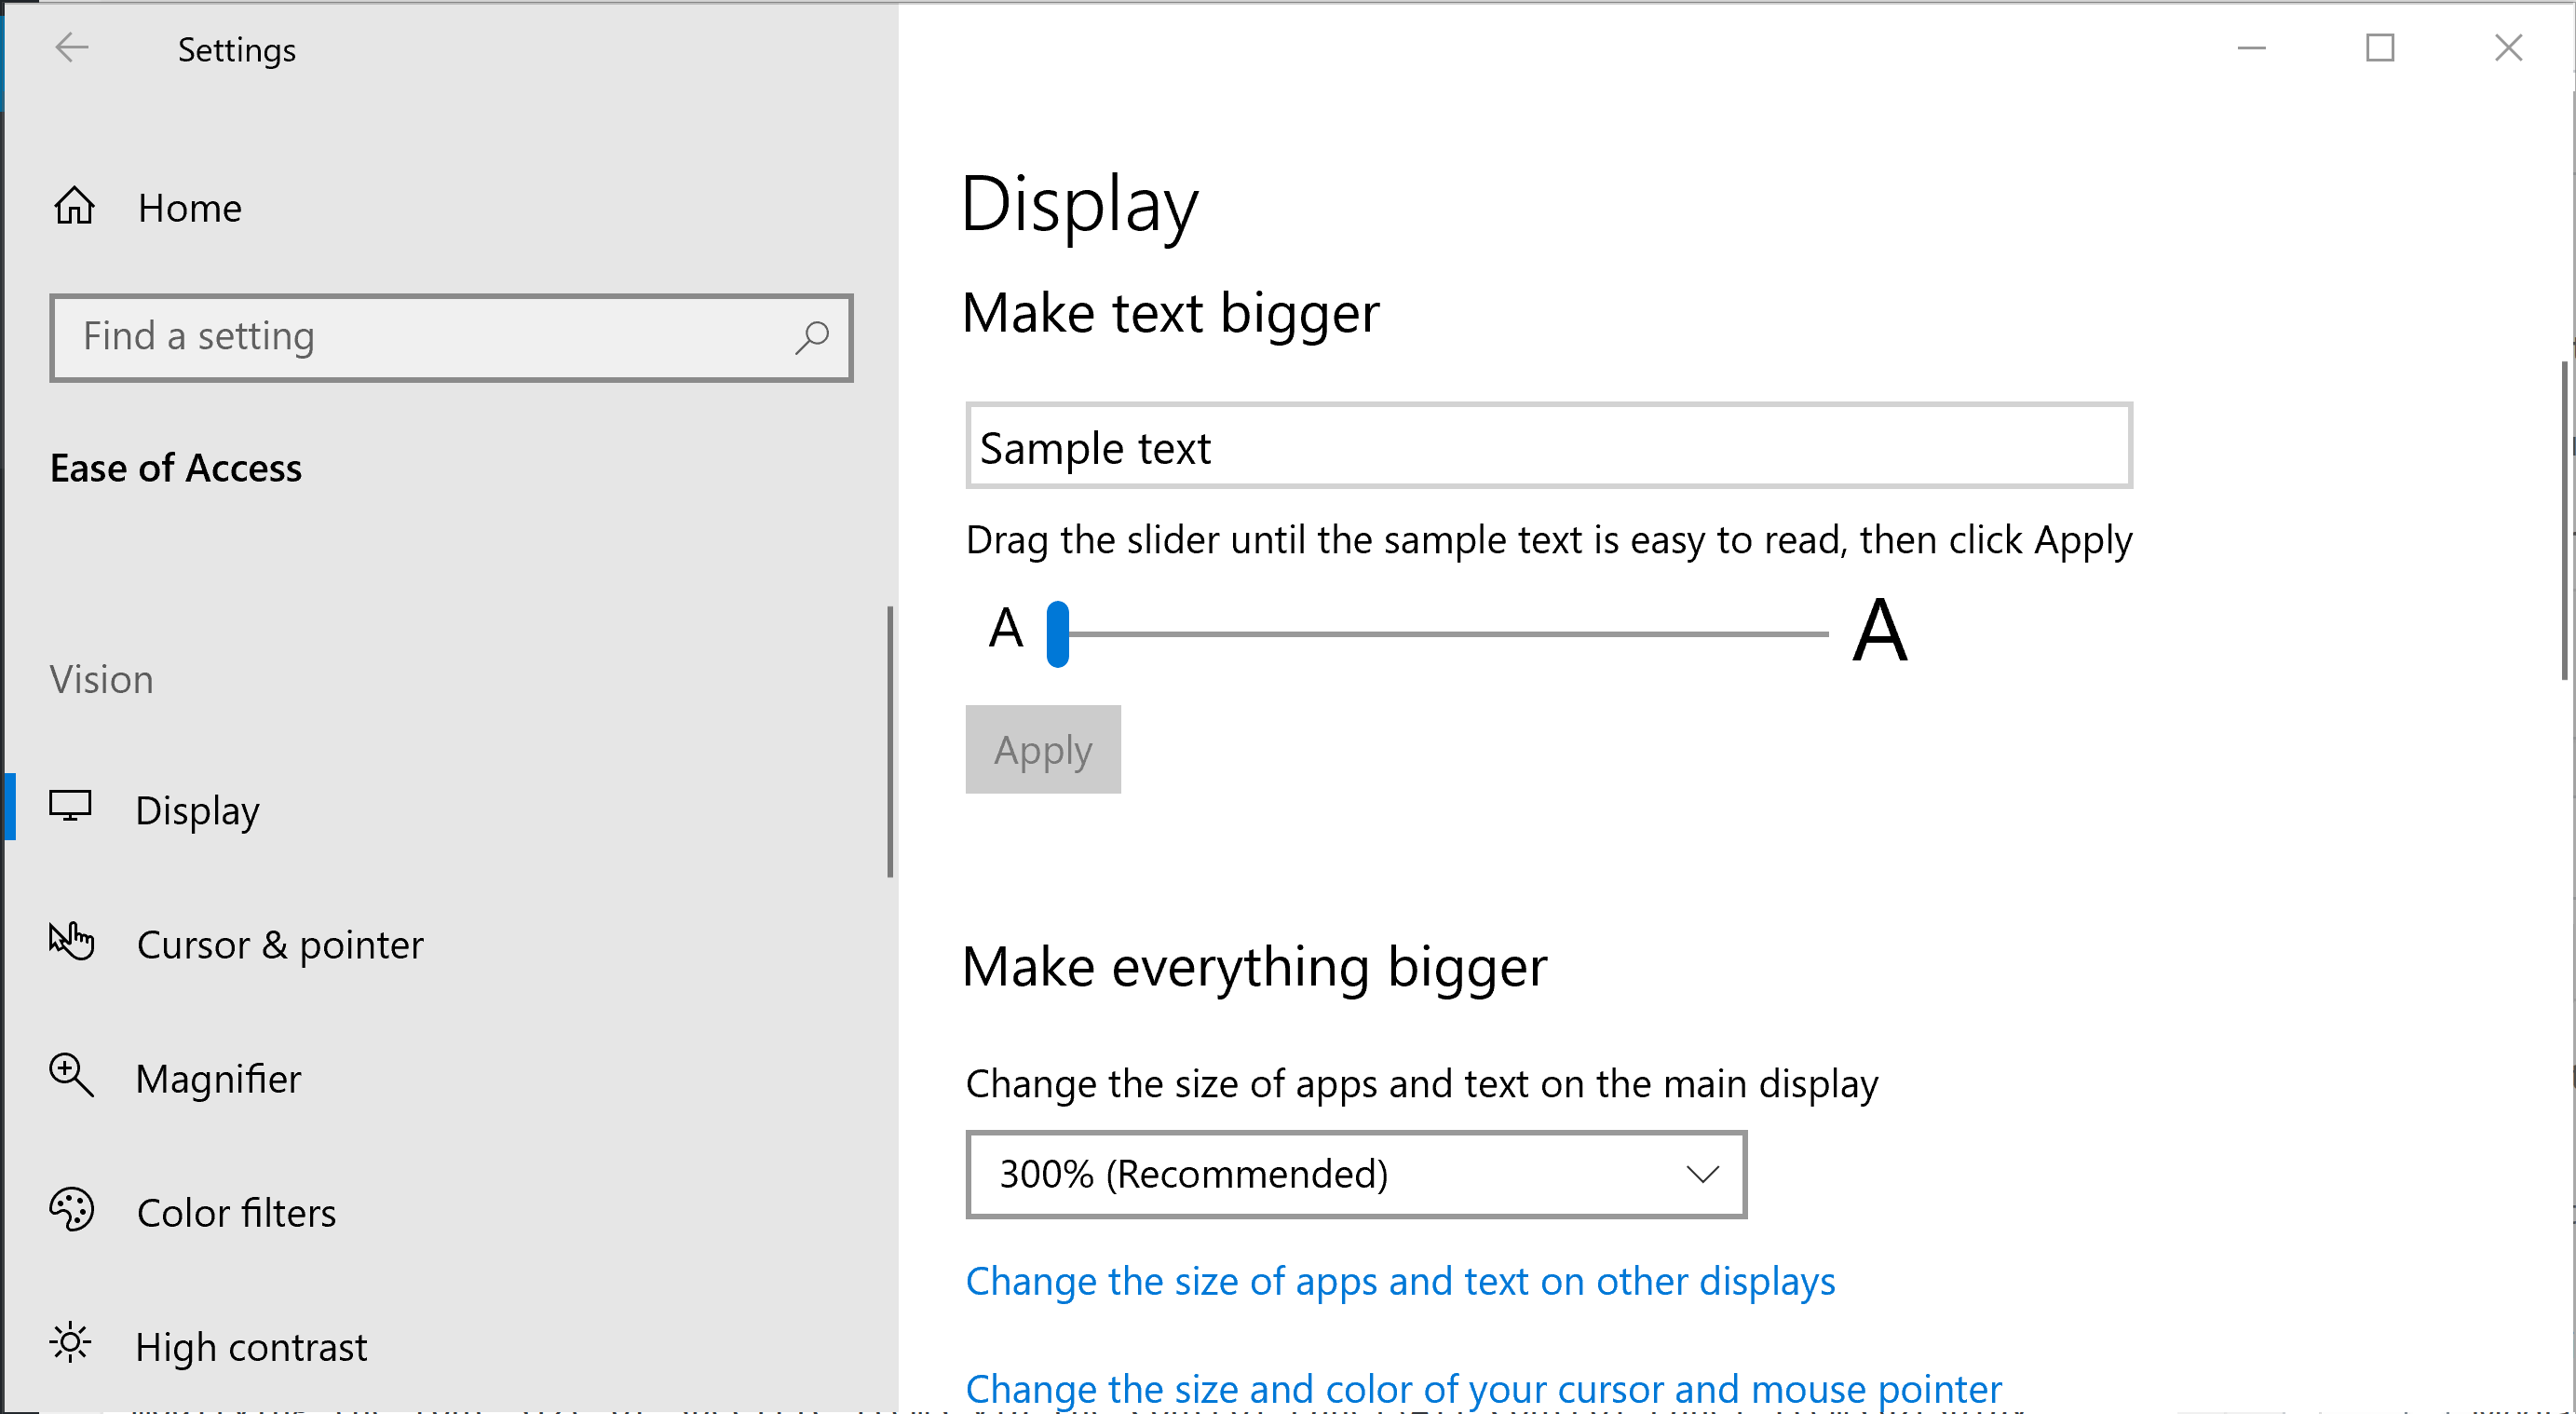This screenshot has height=1414, width=2576.
Task: Click the High contrast sidebar icon
Action: [x=72, y=1342]
